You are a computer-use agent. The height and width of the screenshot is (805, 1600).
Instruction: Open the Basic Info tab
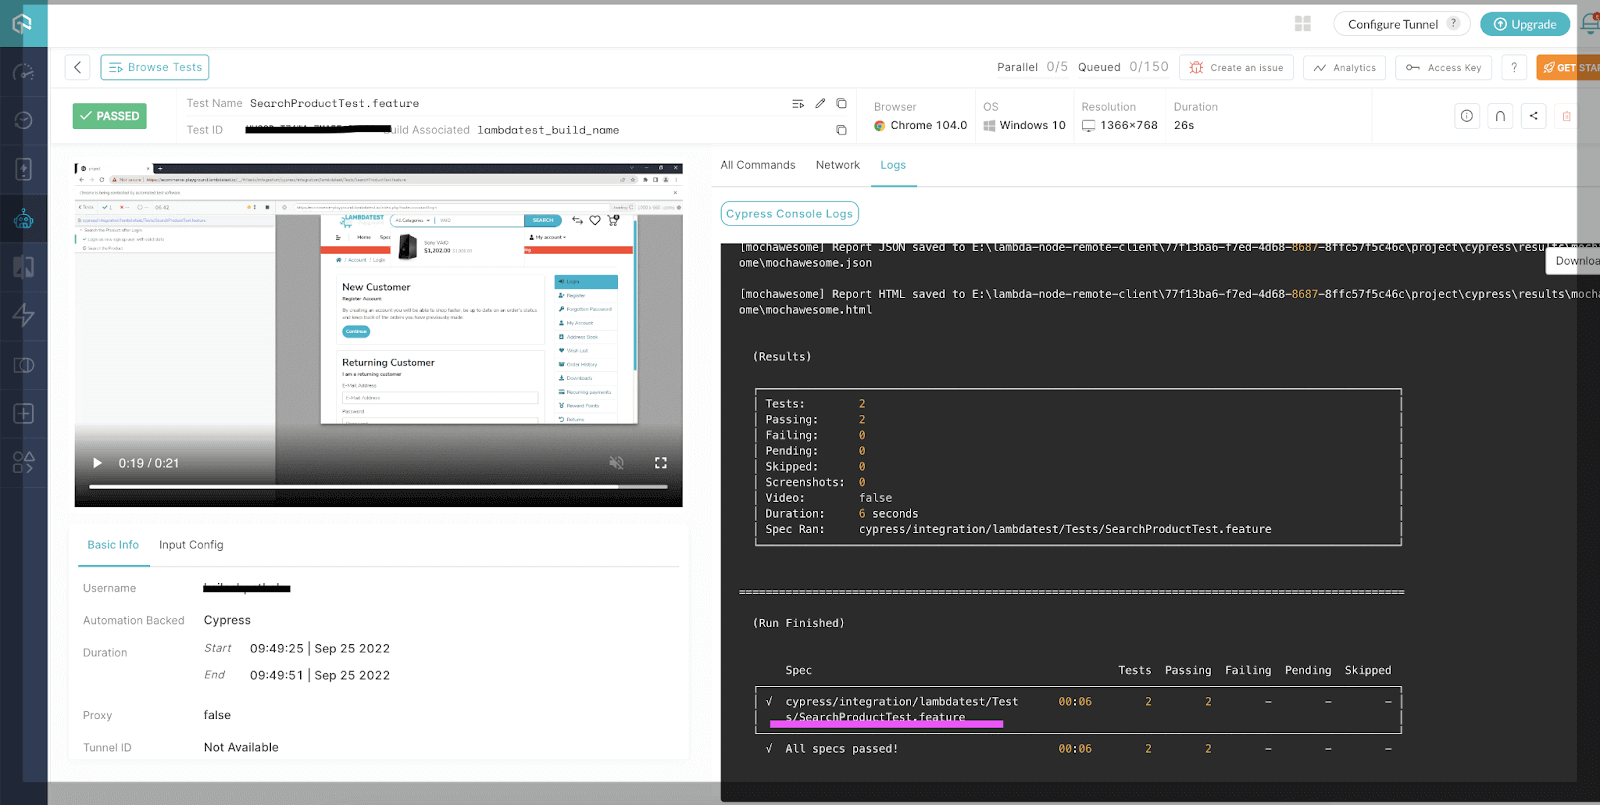(113, 545)
